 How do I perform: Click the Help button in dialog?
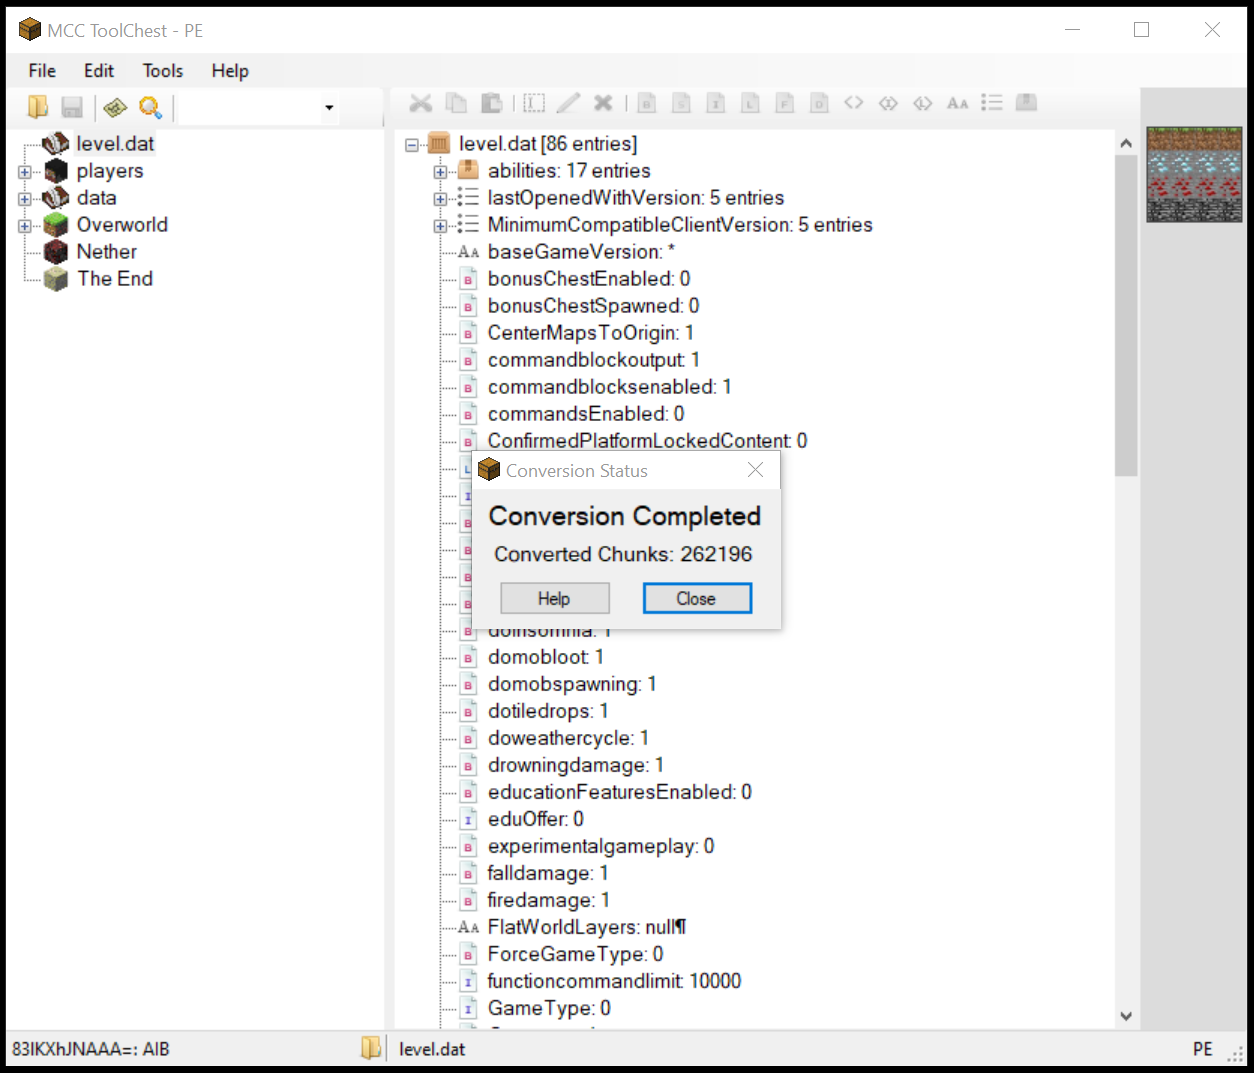554,599
